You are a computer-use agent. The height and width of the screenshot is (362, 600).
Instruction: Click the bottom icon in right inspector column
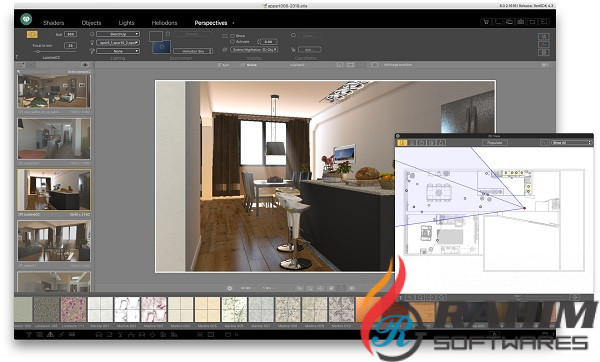coord(544,52)
